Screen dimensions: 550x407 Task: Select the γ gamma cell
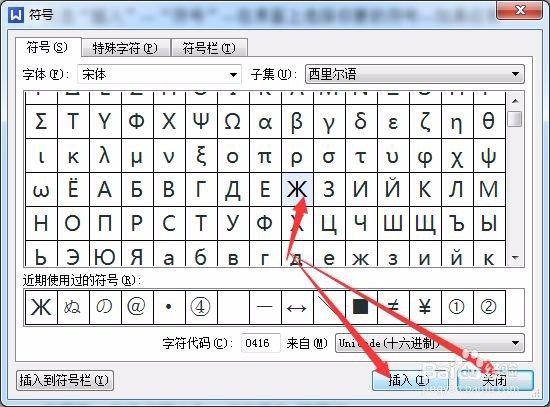[x=329, y=121]
